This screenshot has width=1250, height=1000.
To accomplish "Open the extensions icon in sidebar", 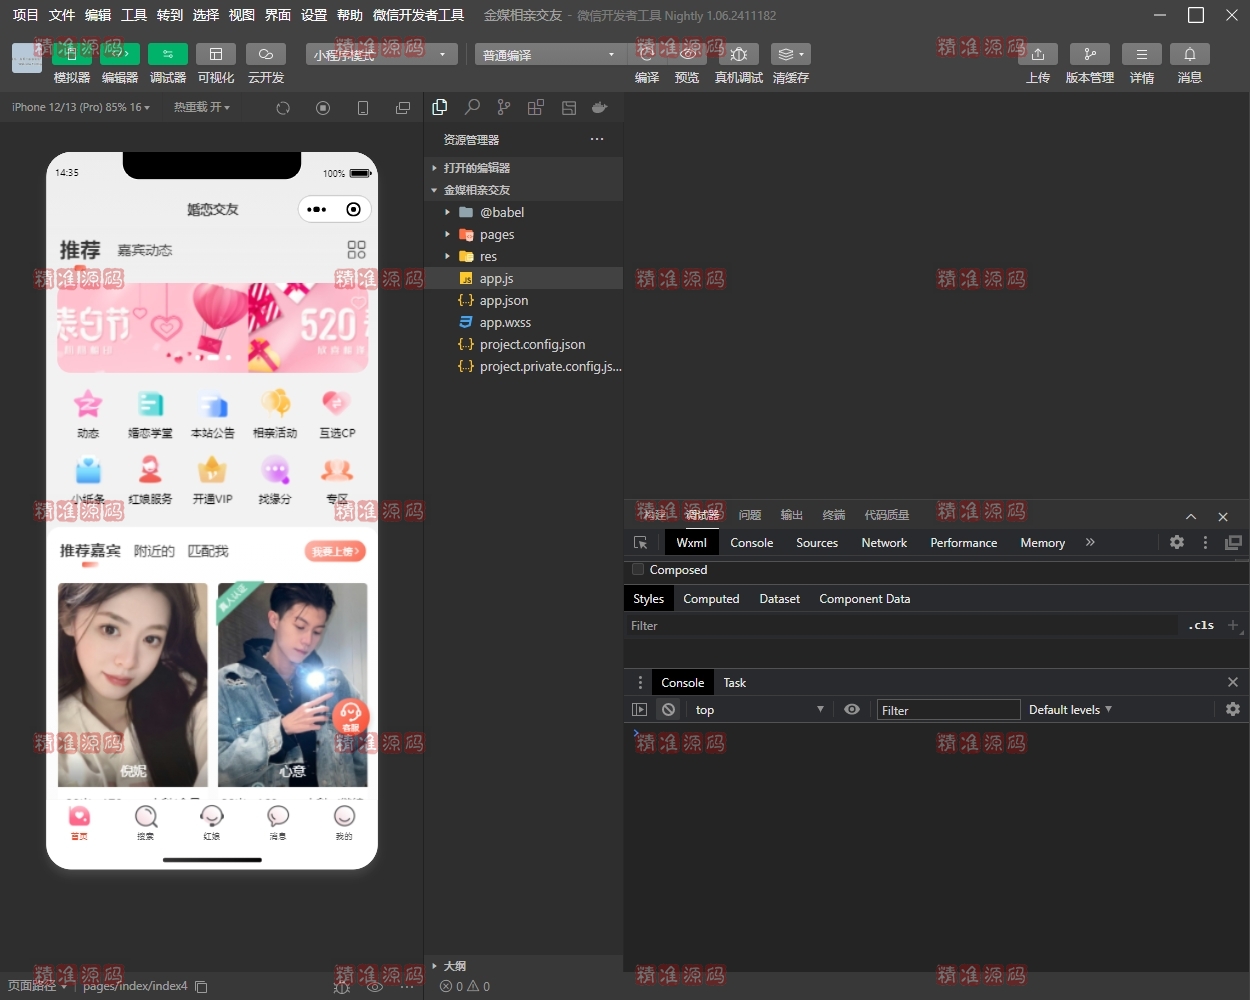I will tap(536, 107).
